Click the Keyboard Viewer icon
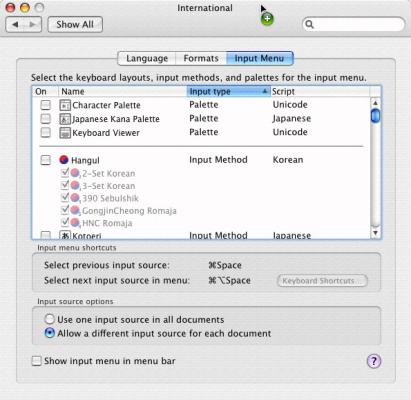411x400 pixels. tap(65, 133)
